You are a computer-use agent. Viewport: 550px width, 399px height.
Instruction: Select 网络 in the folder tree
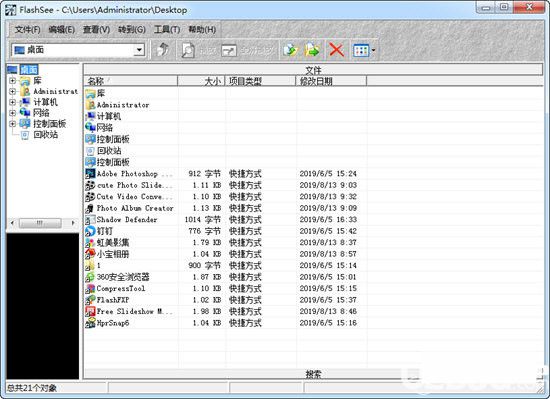click(41, 113)
